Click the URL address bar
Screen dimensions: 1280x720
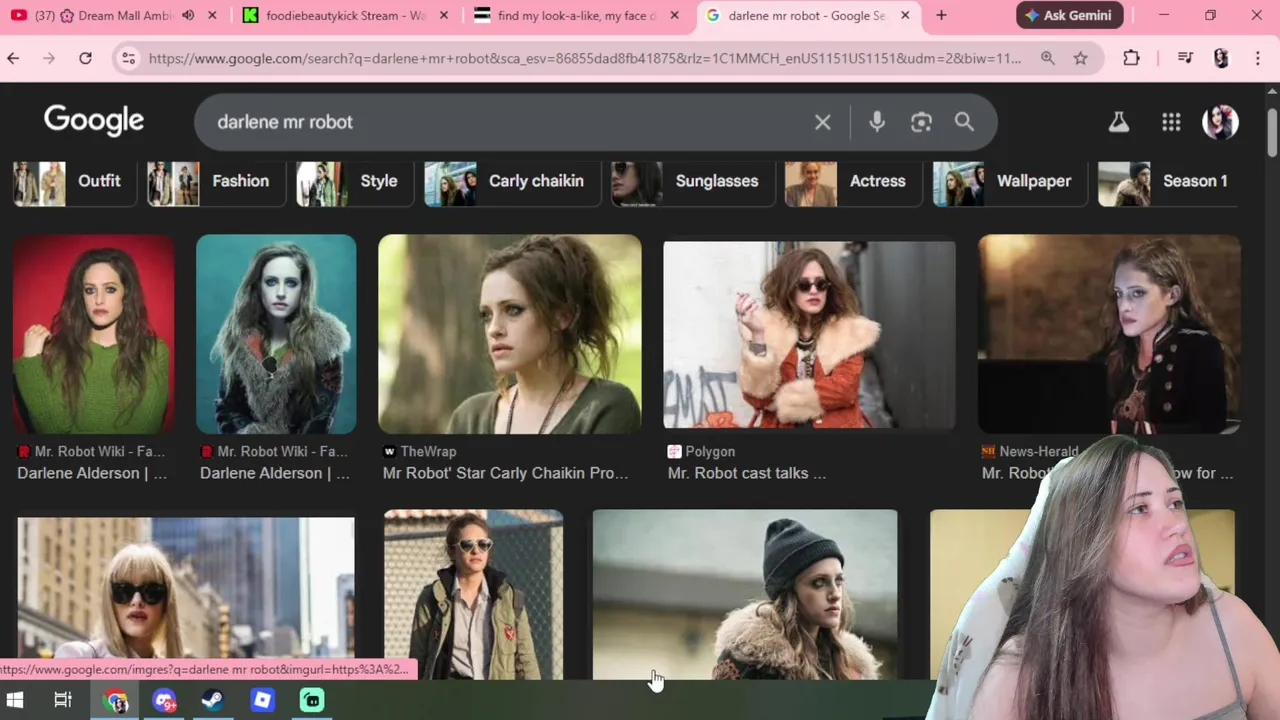(x=585, y=58)
